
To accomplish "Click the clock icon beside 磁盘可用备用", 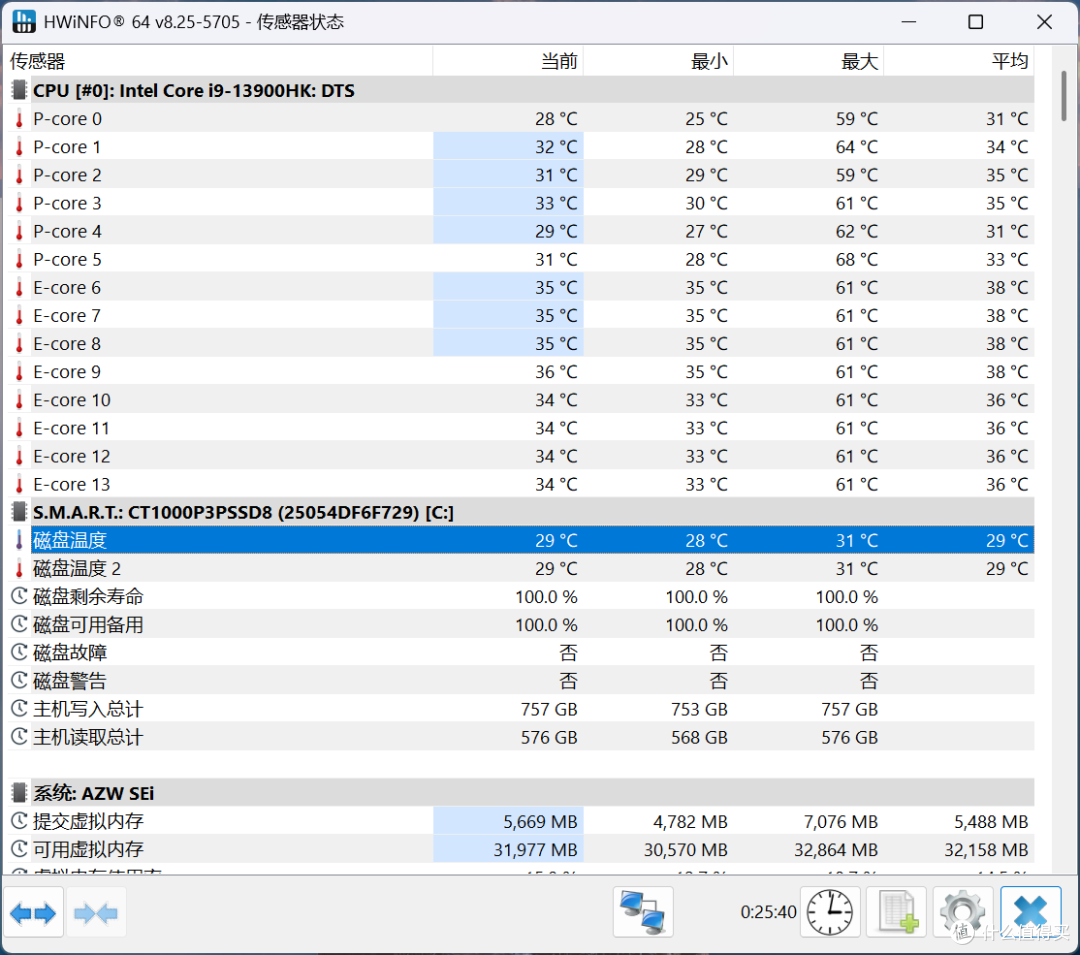I will click(19, 625).
